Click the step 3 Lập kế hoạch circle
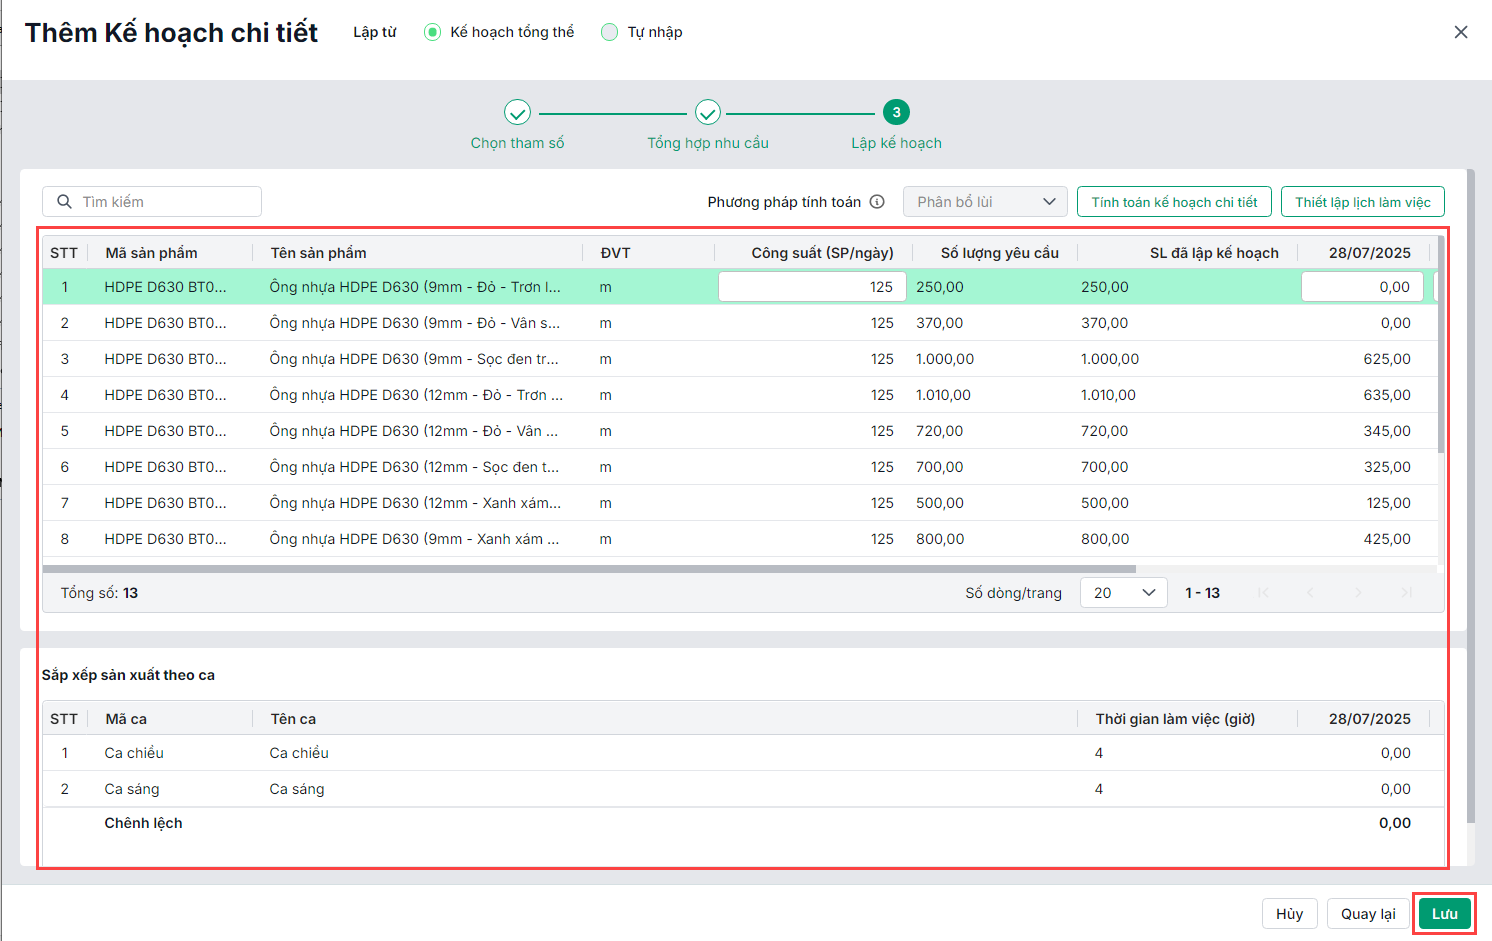 [x=896, y=112]
